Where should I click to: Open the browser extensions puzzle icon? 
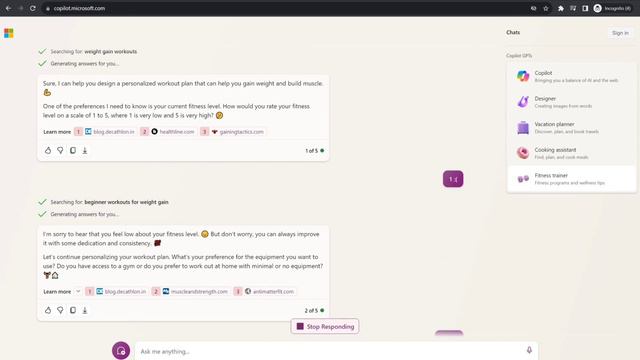pos(561,8)
